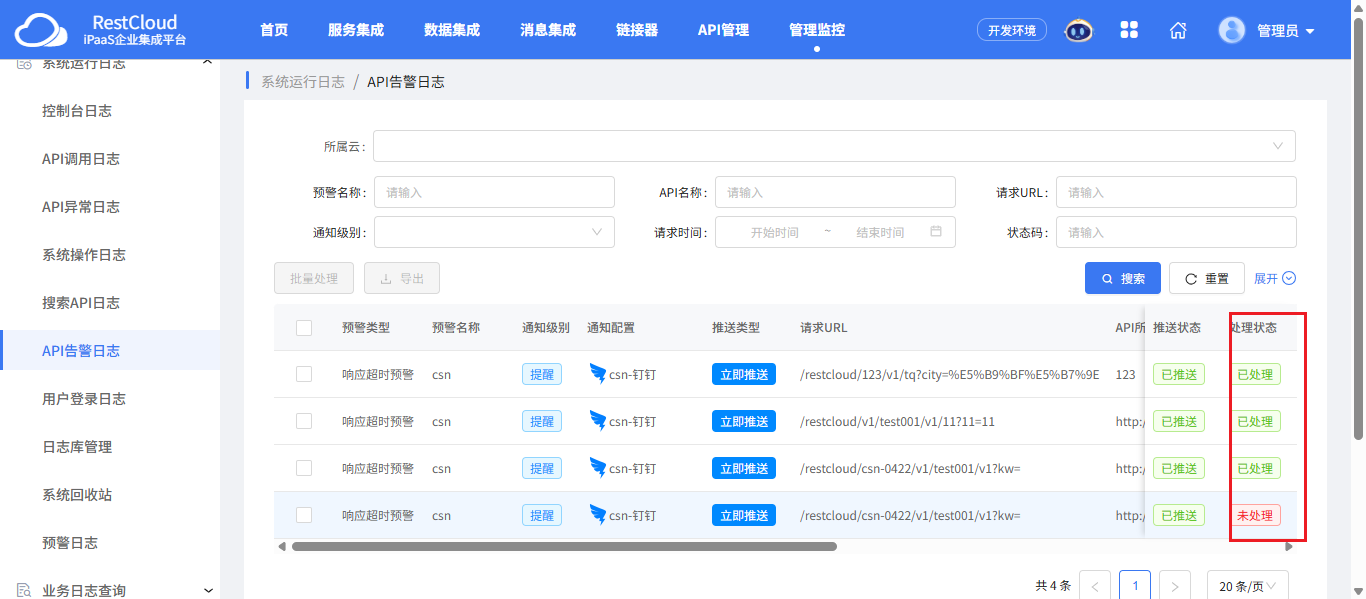Open the API管理 top menu
Screen dimensions: 1366x599
click(723, 30)
